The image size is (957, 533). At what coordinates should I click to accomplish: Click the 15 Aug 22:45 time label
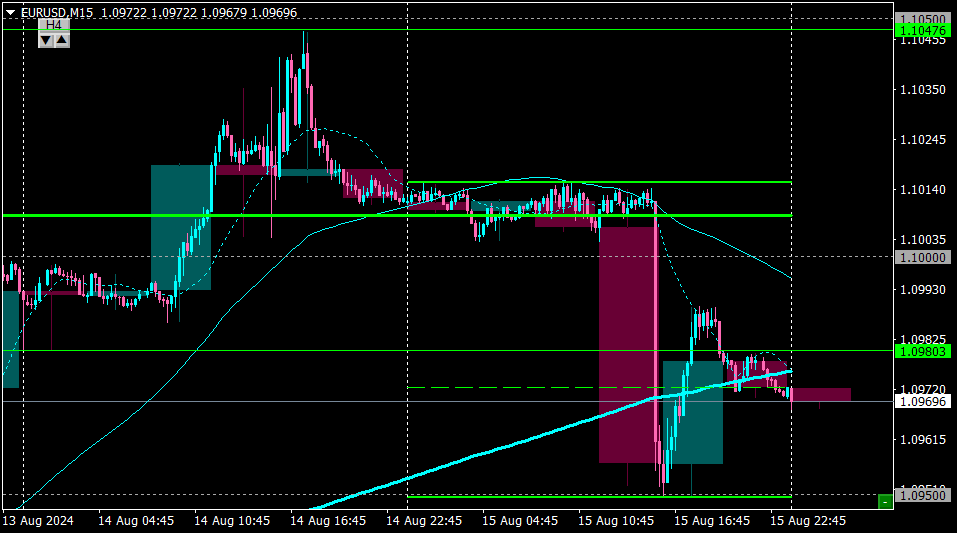[808, 521]
